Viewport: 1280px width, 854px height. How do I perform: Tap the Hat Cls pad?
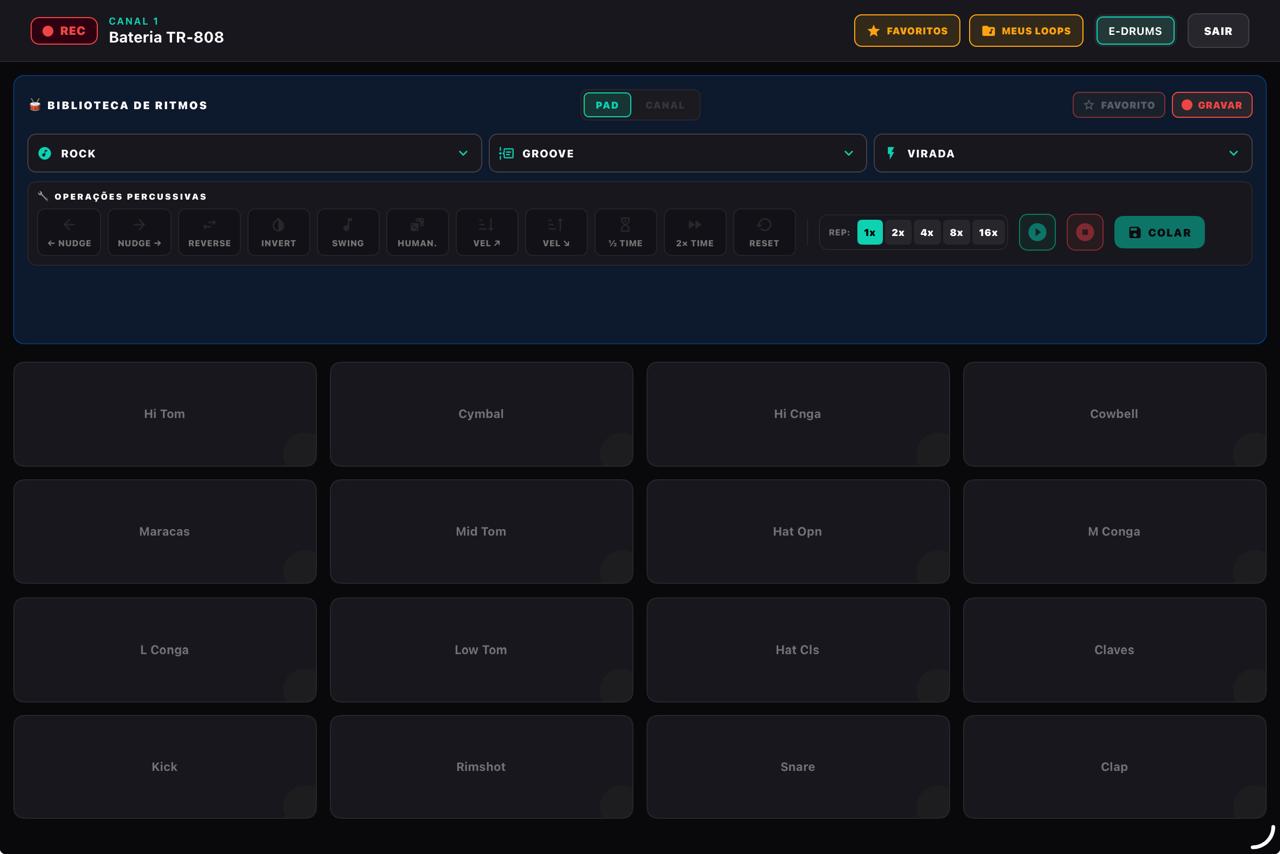[x=798, y=650]
